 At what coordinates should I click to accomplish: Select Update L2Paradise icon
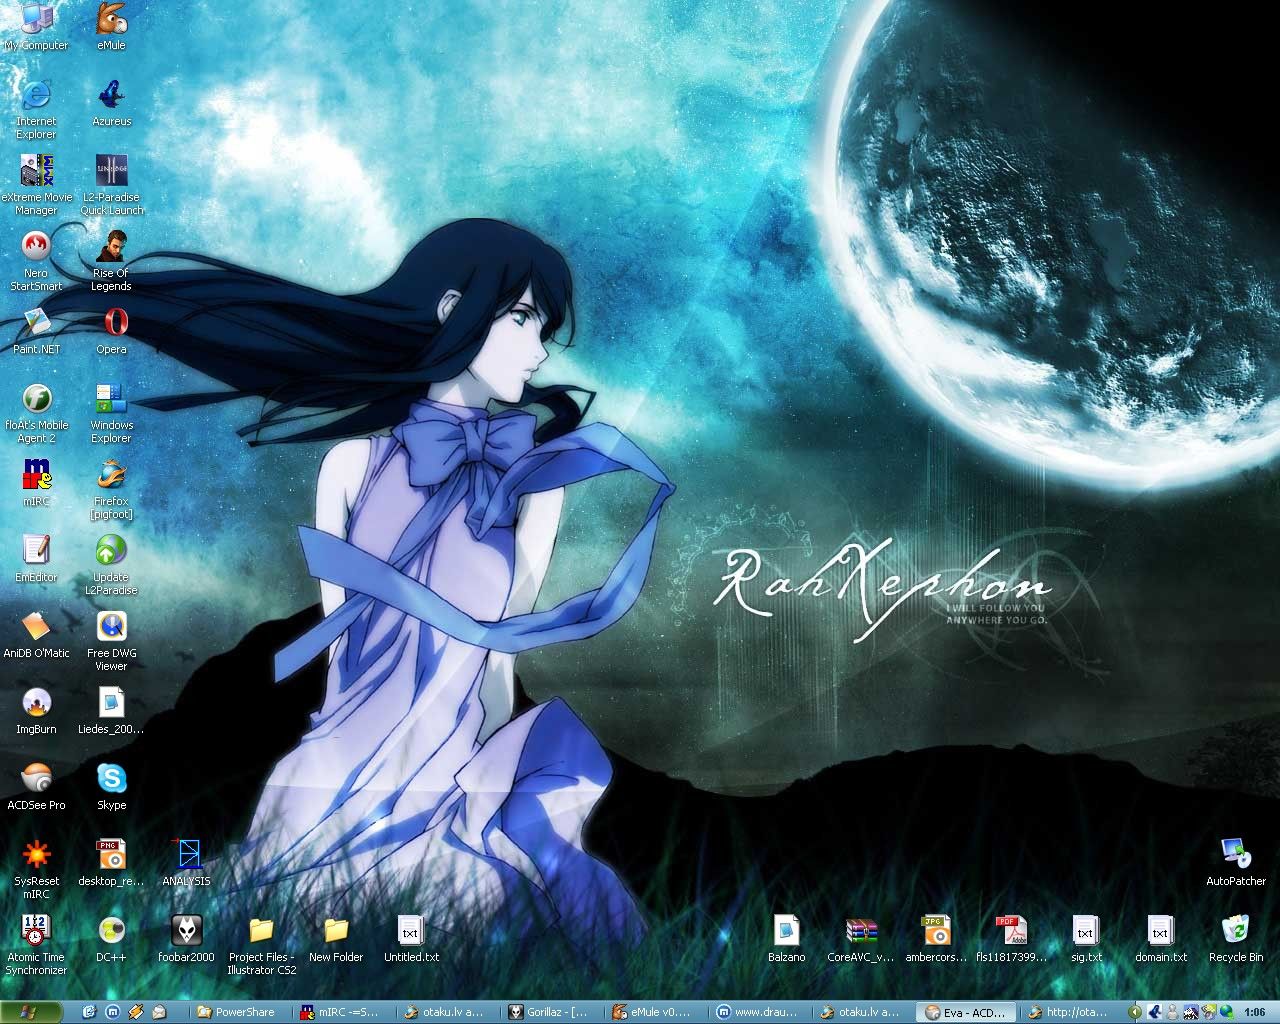click(x=111, y=565)
